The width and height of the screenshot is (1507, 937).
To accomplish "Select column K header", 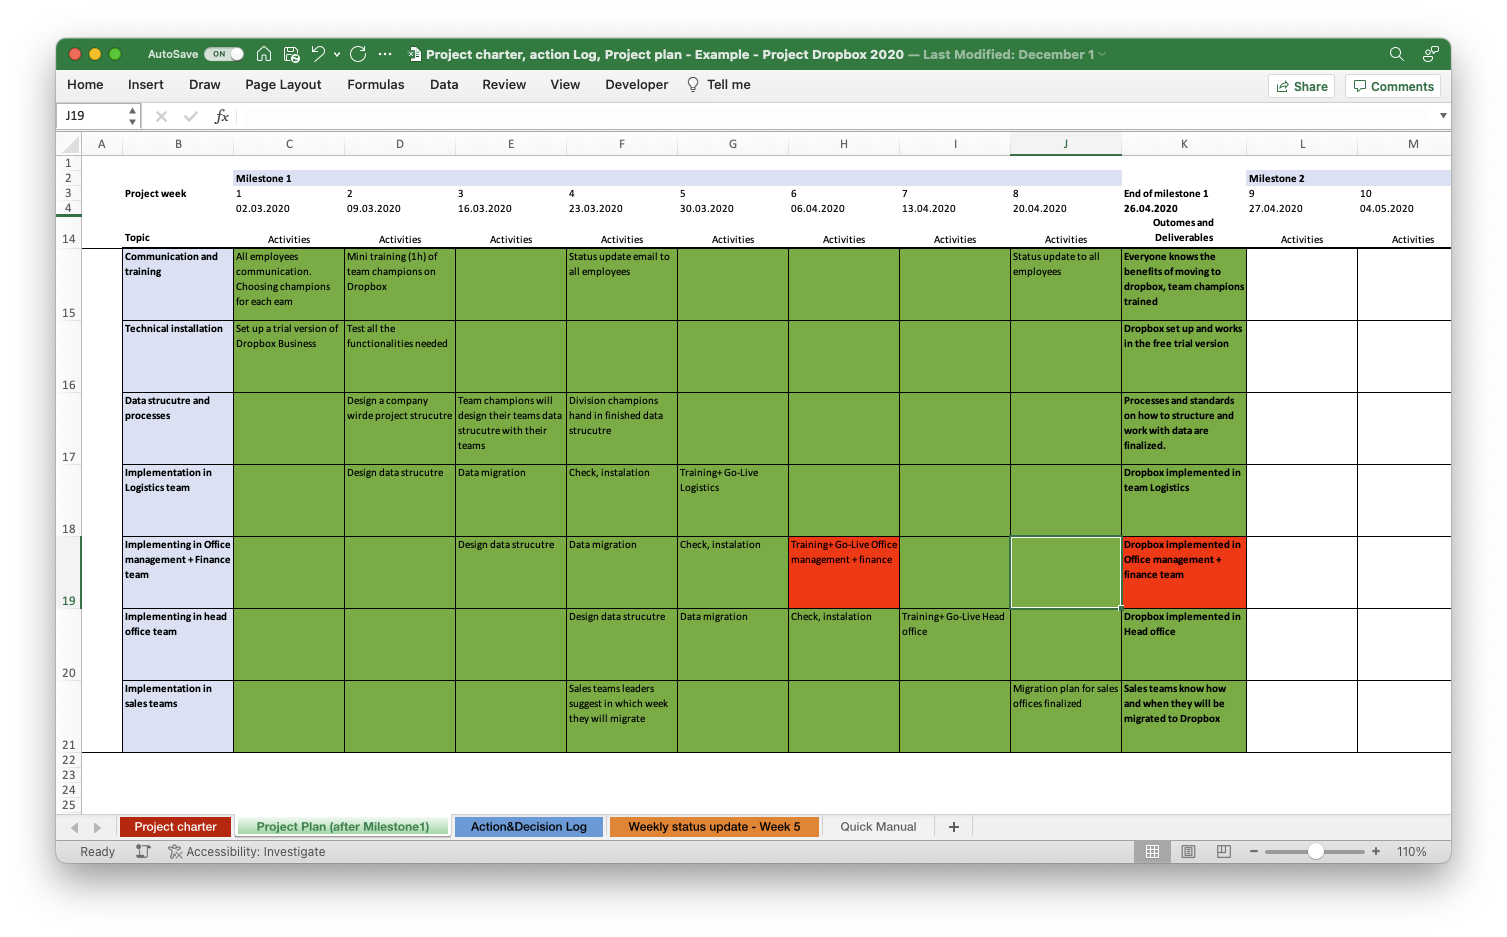I will [1184, 144].
